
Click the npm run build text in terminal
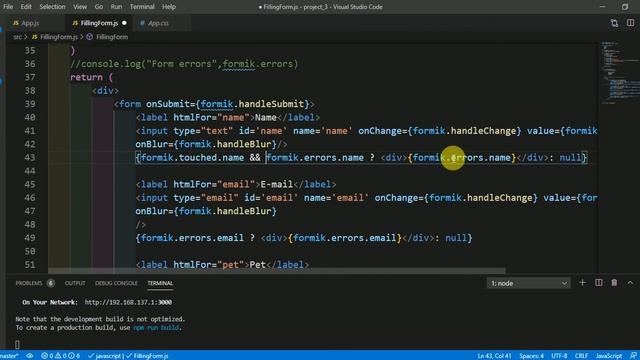click(x=156, y=328)
